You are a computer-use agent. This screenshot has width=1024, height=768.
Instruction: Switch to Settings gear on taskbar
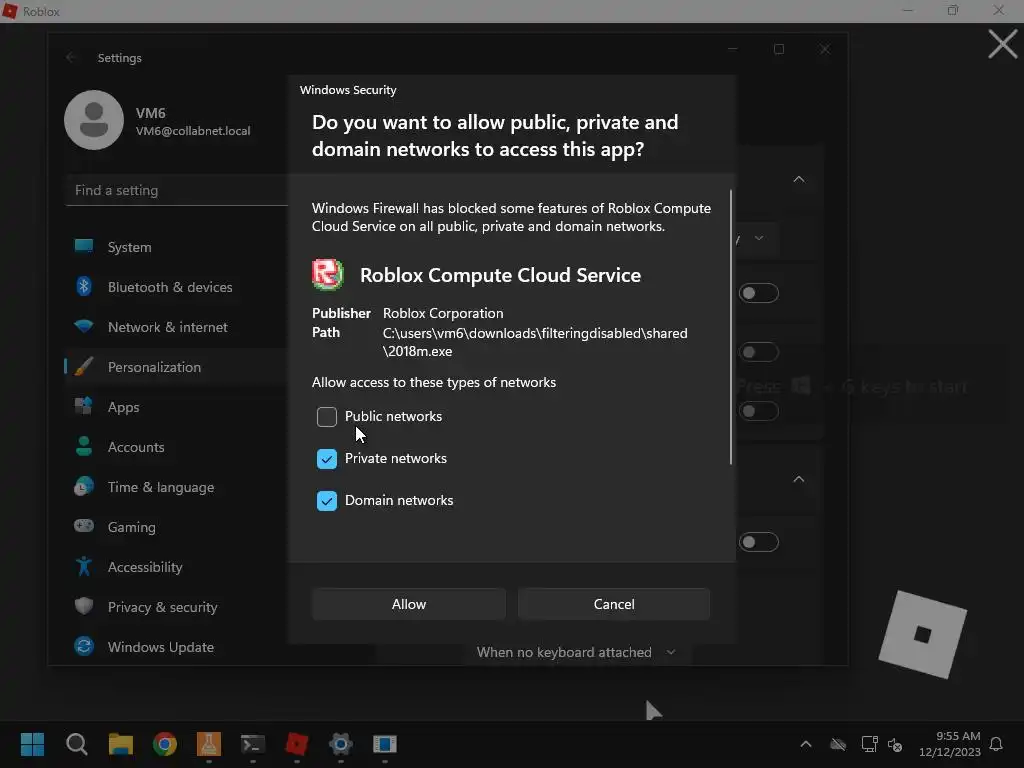[x=341, y=744]
